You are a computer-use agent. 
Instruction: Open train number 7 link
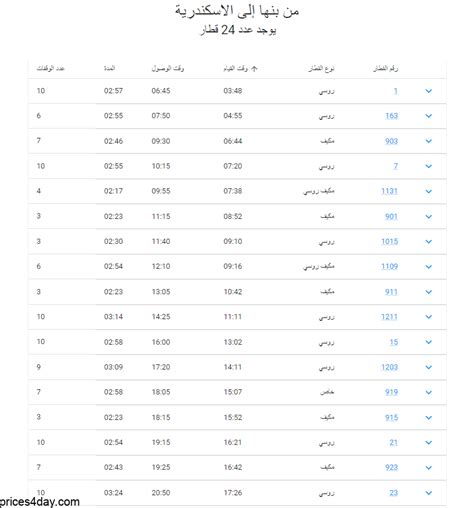[x=396, y=166]
